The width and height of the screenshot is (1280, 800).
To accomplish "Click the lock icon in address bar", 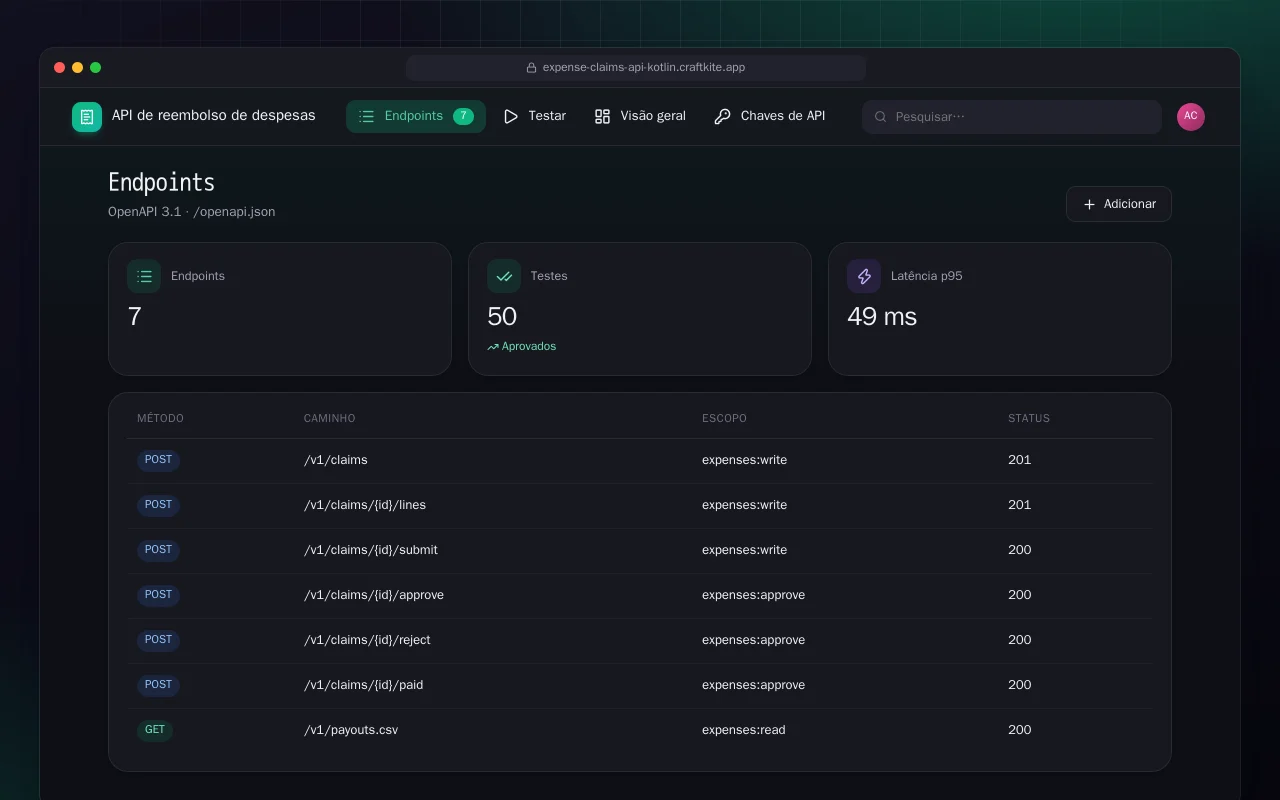I will click(x=532, y=68).
